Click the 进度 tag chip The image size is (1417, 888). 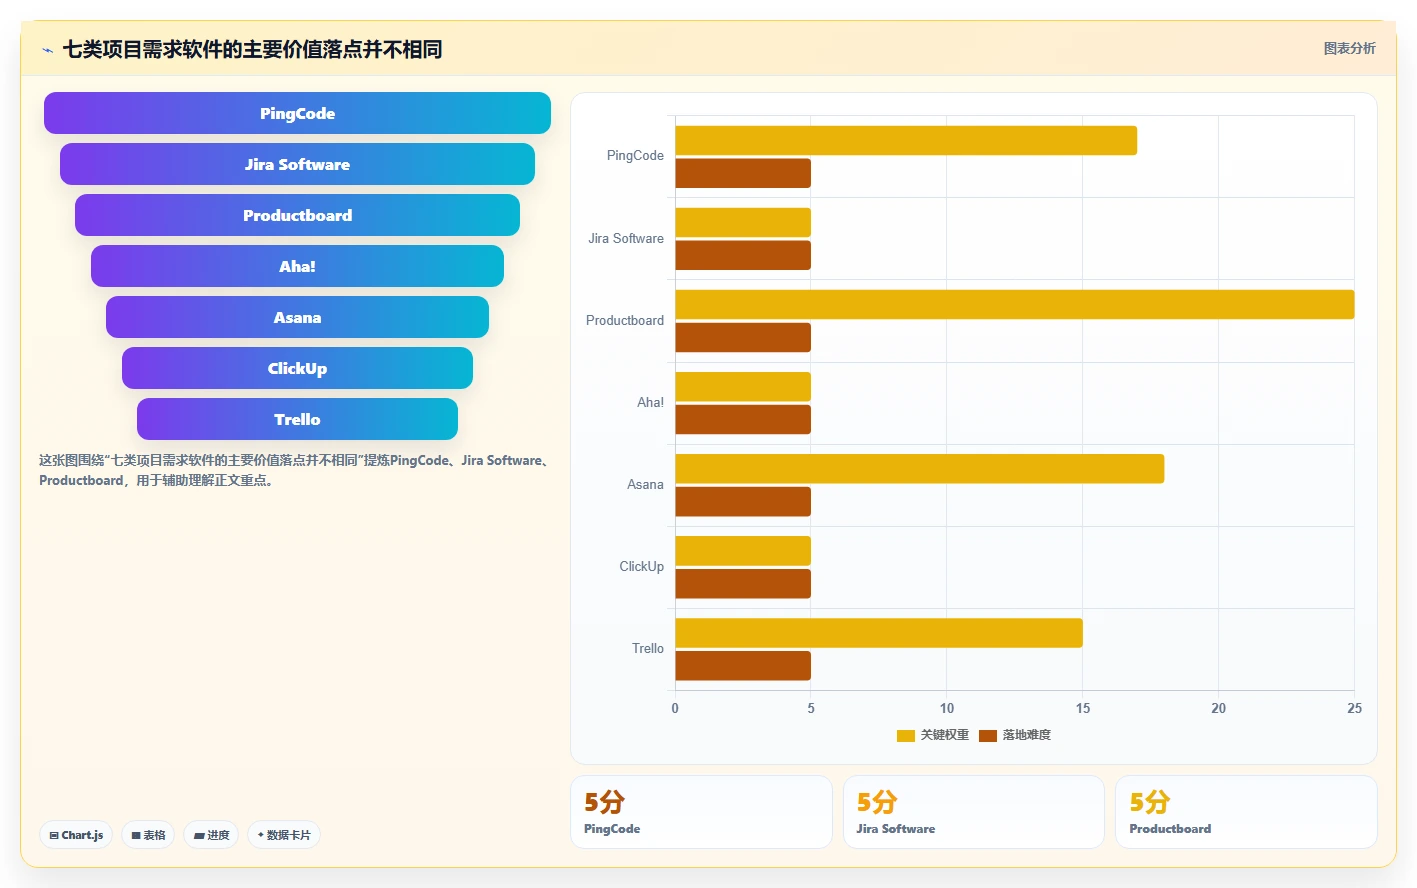(x=211, y=835)
